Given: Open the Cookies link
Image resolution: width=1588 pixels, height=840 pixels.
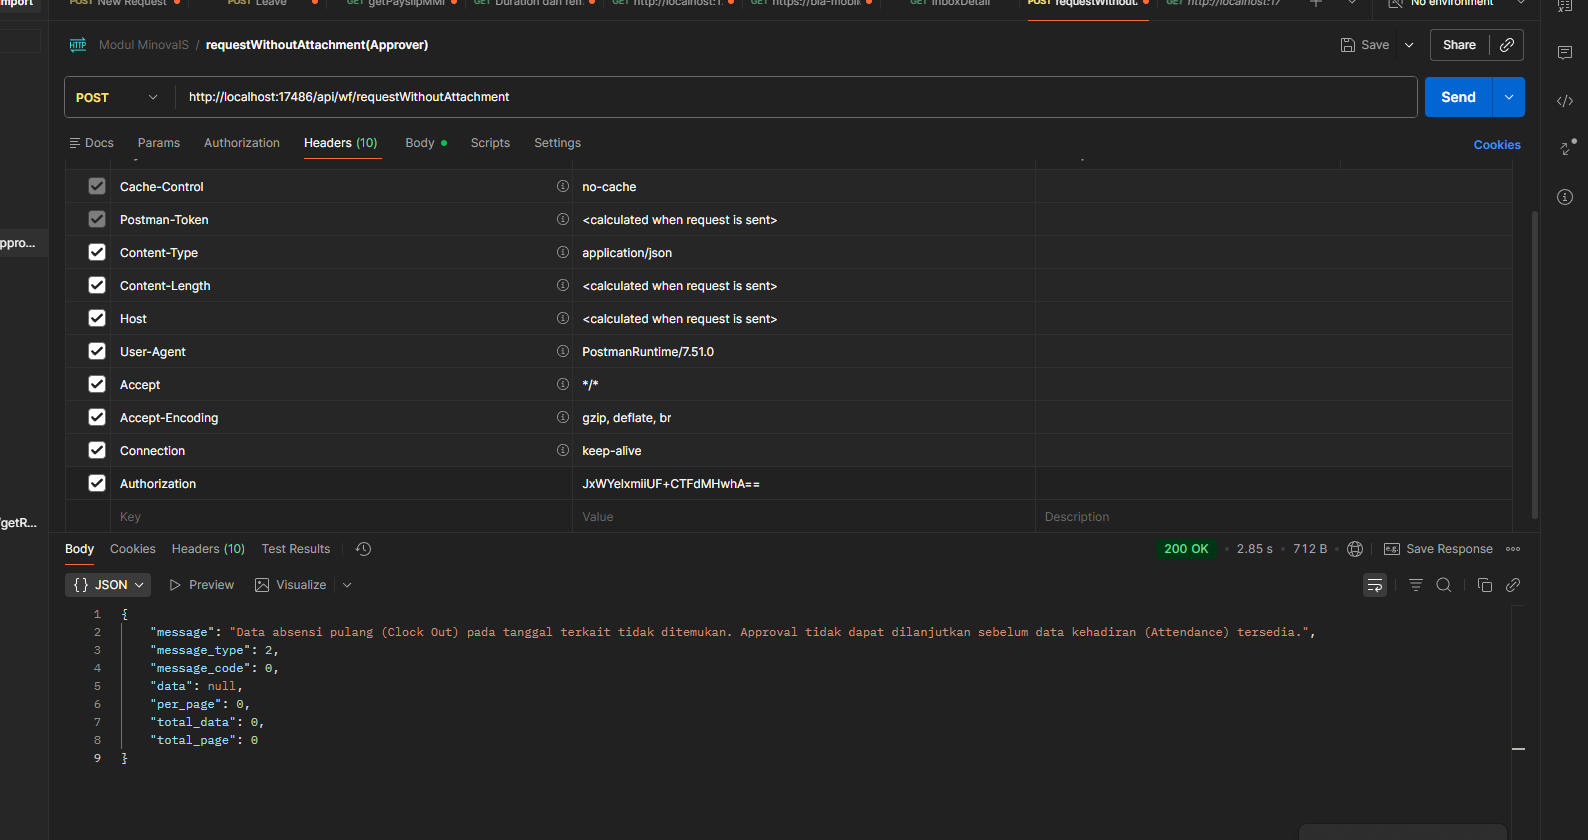Looking at the screenshot, I should [x=1496, y=145].
